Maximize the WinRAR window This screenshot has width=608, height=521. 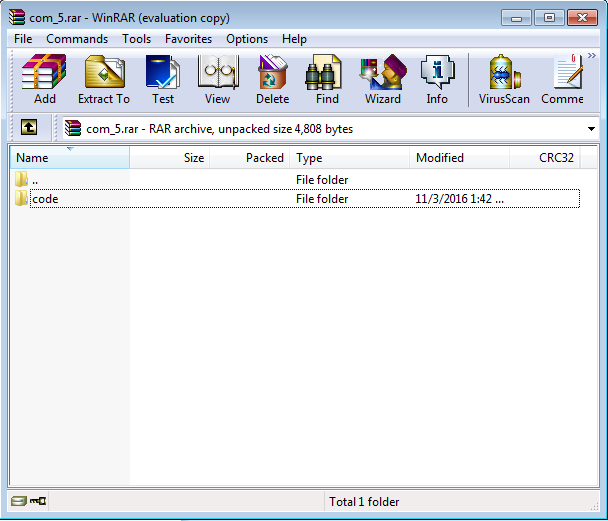pos(549,17)
